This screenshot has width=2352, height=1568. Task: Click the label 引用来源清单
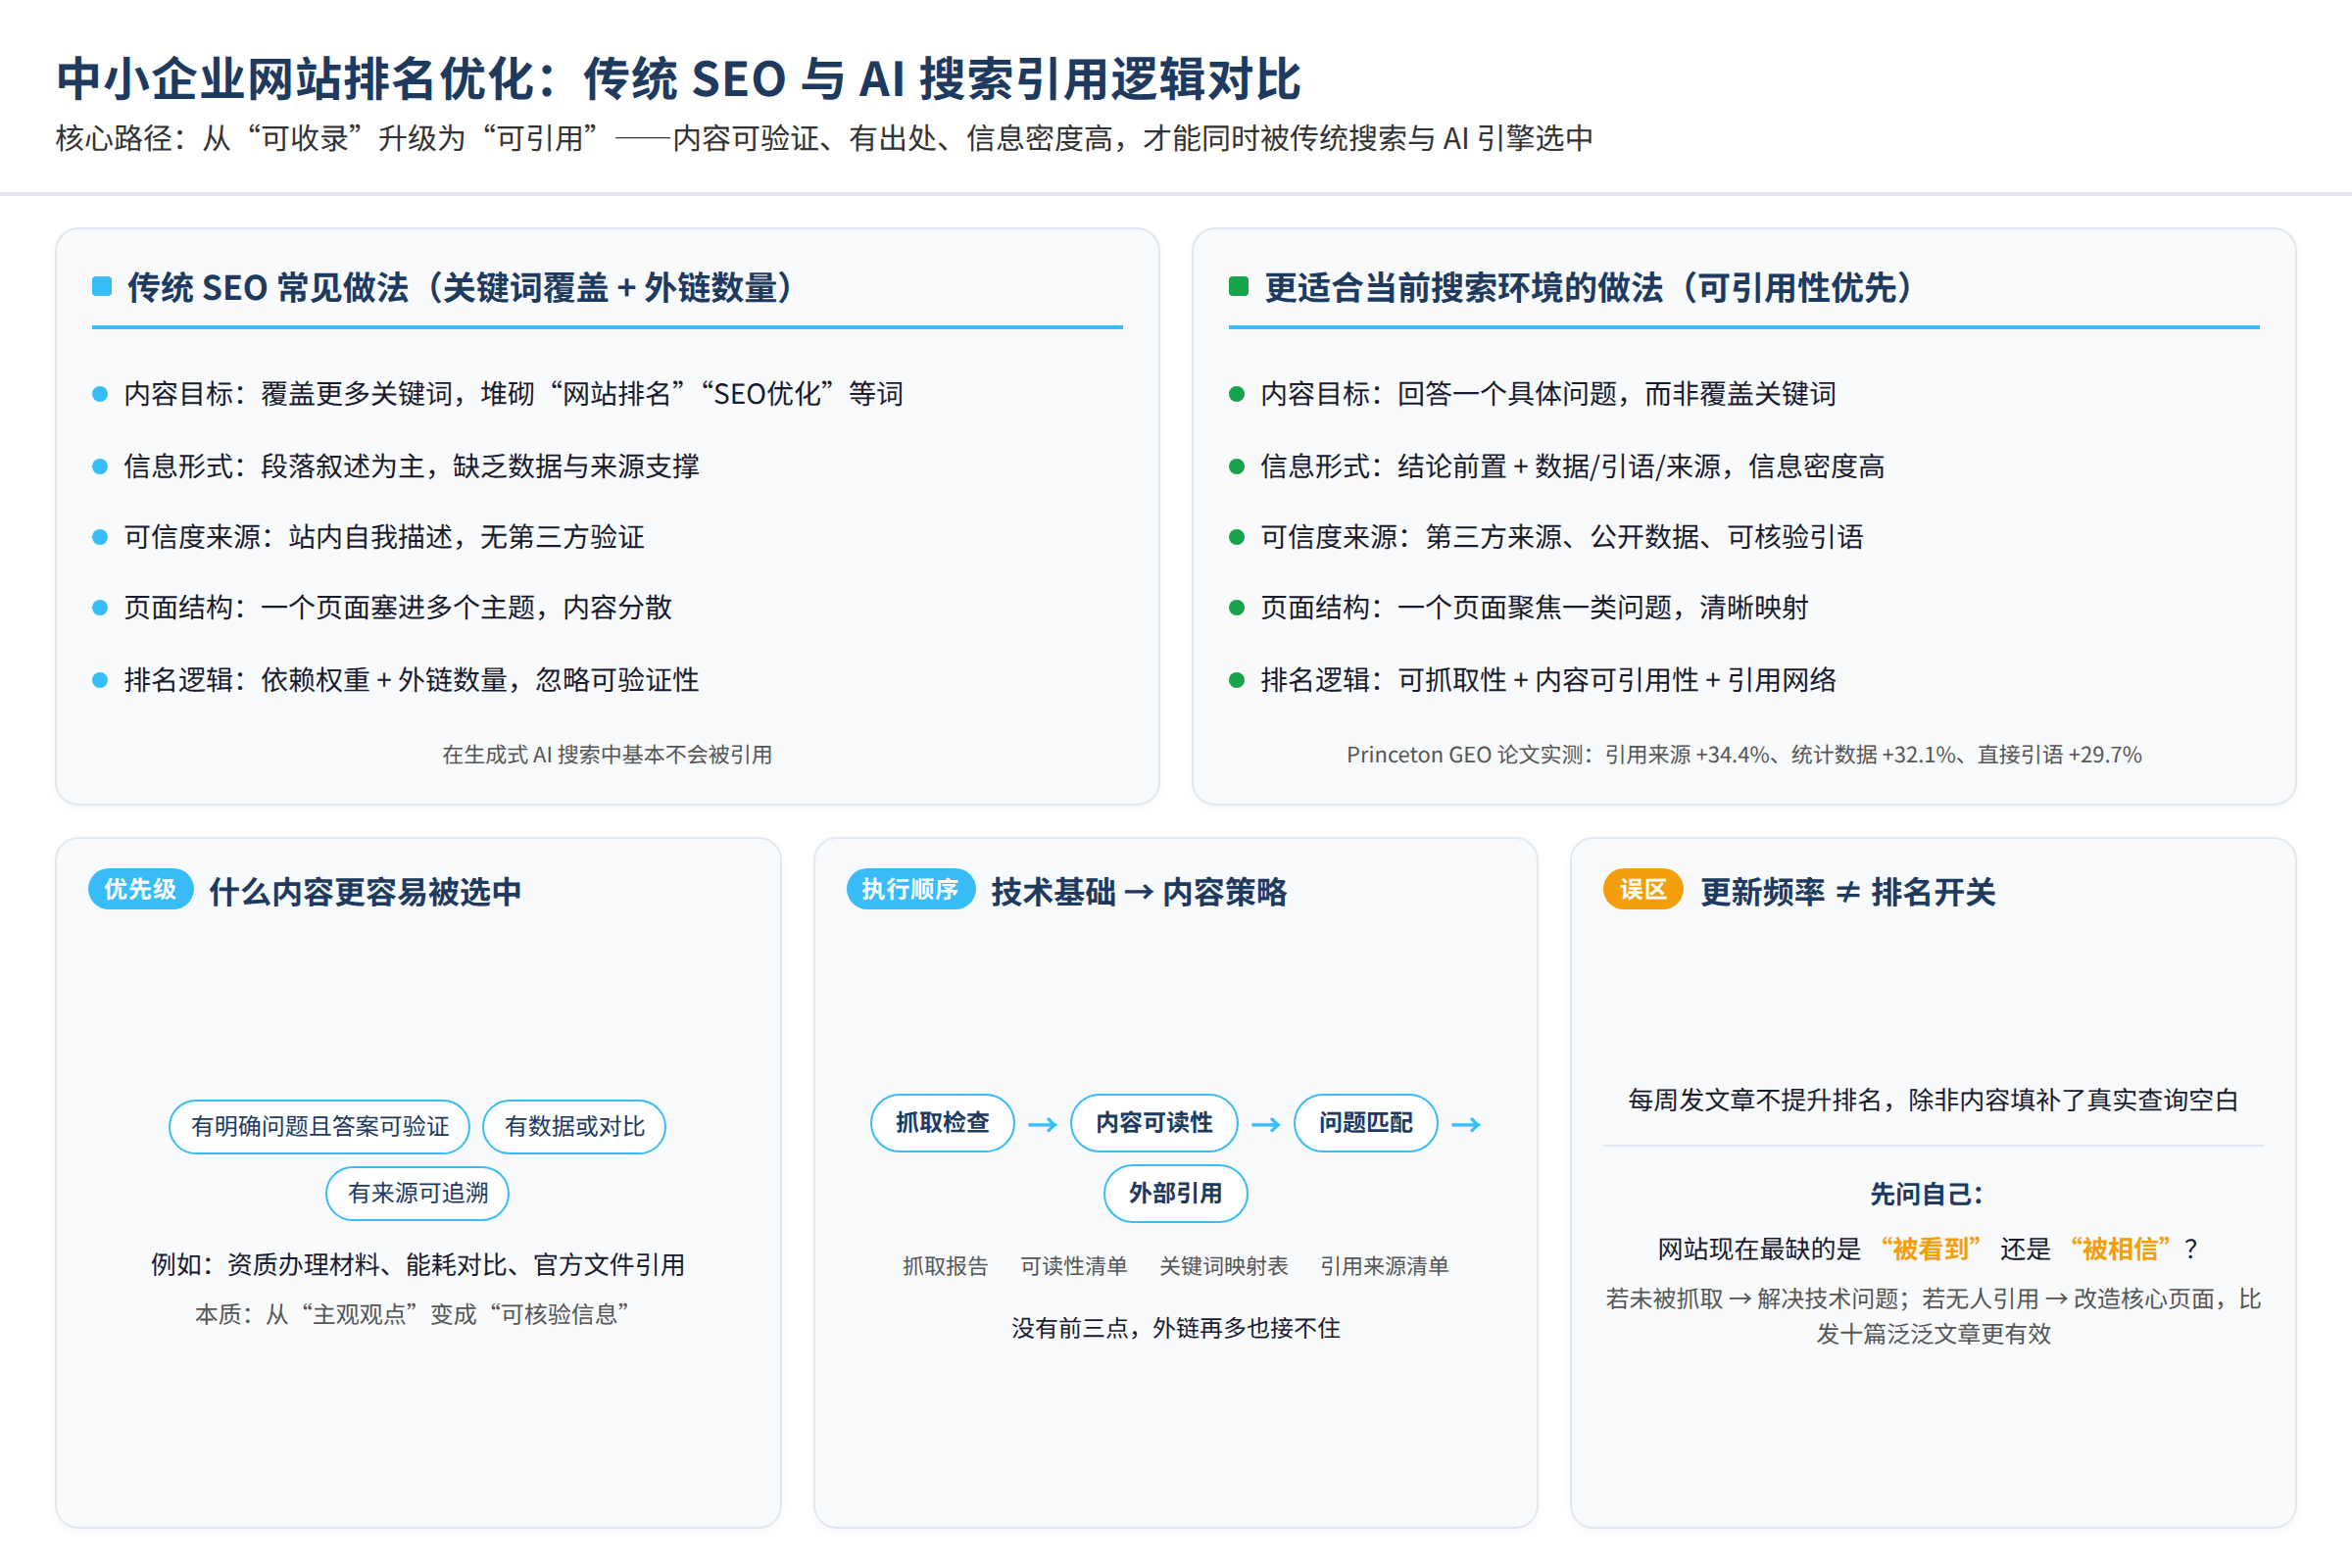(x=1384, y=1267)
